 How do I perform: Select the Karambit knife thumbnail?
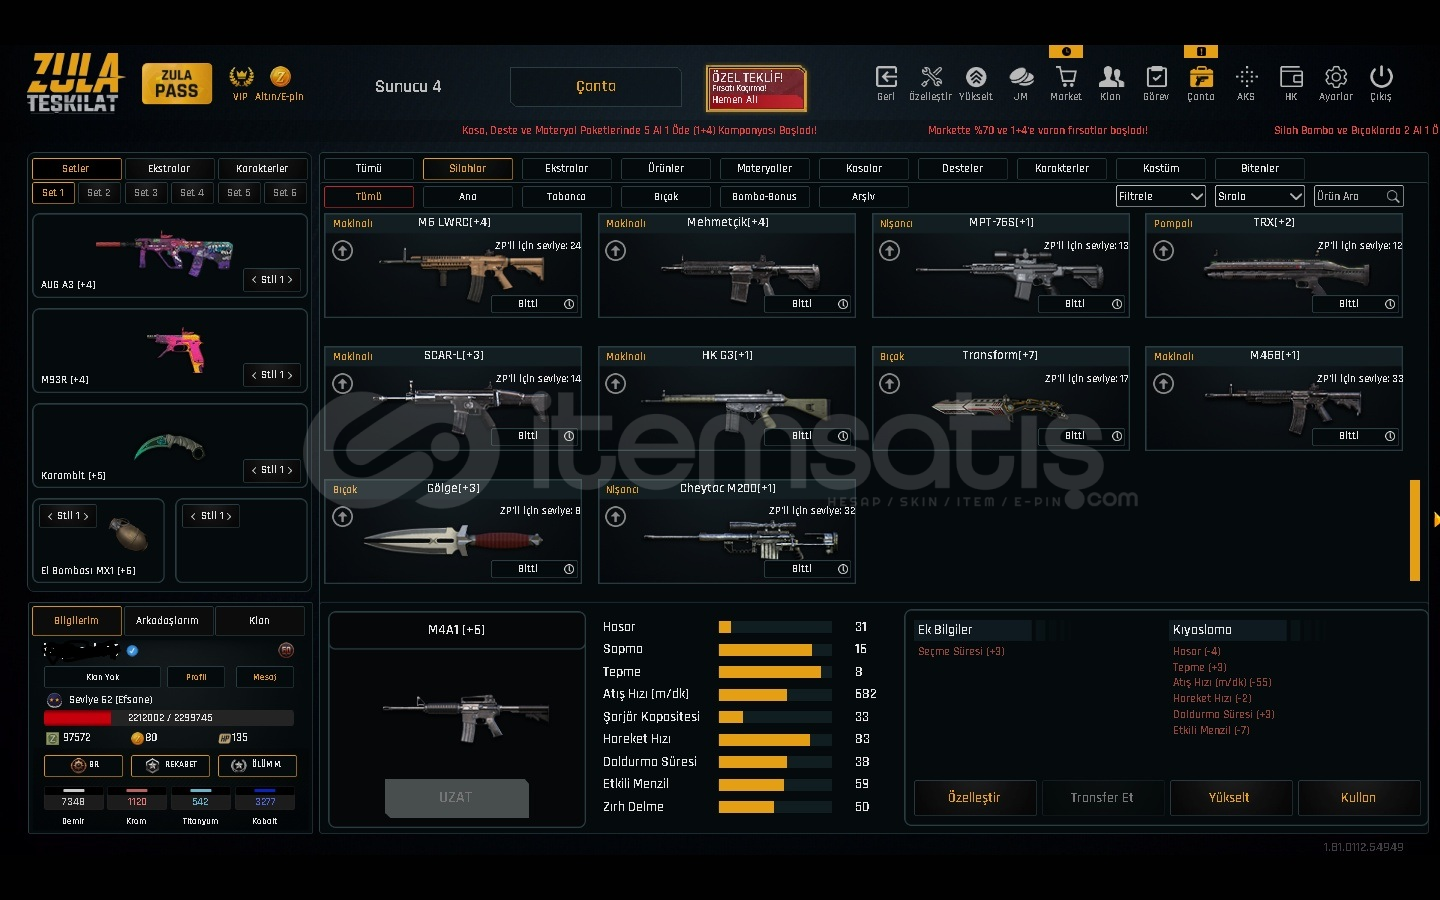pos(169,446)
